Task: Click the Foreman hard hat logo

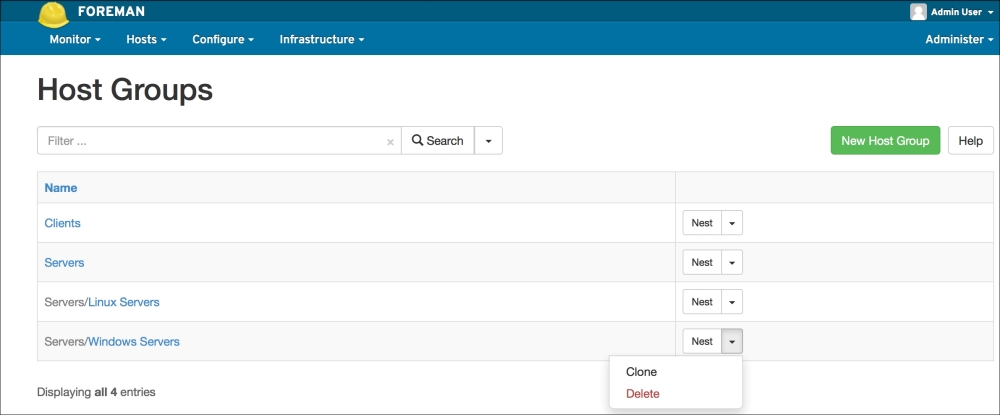Action: coord(53,13)
